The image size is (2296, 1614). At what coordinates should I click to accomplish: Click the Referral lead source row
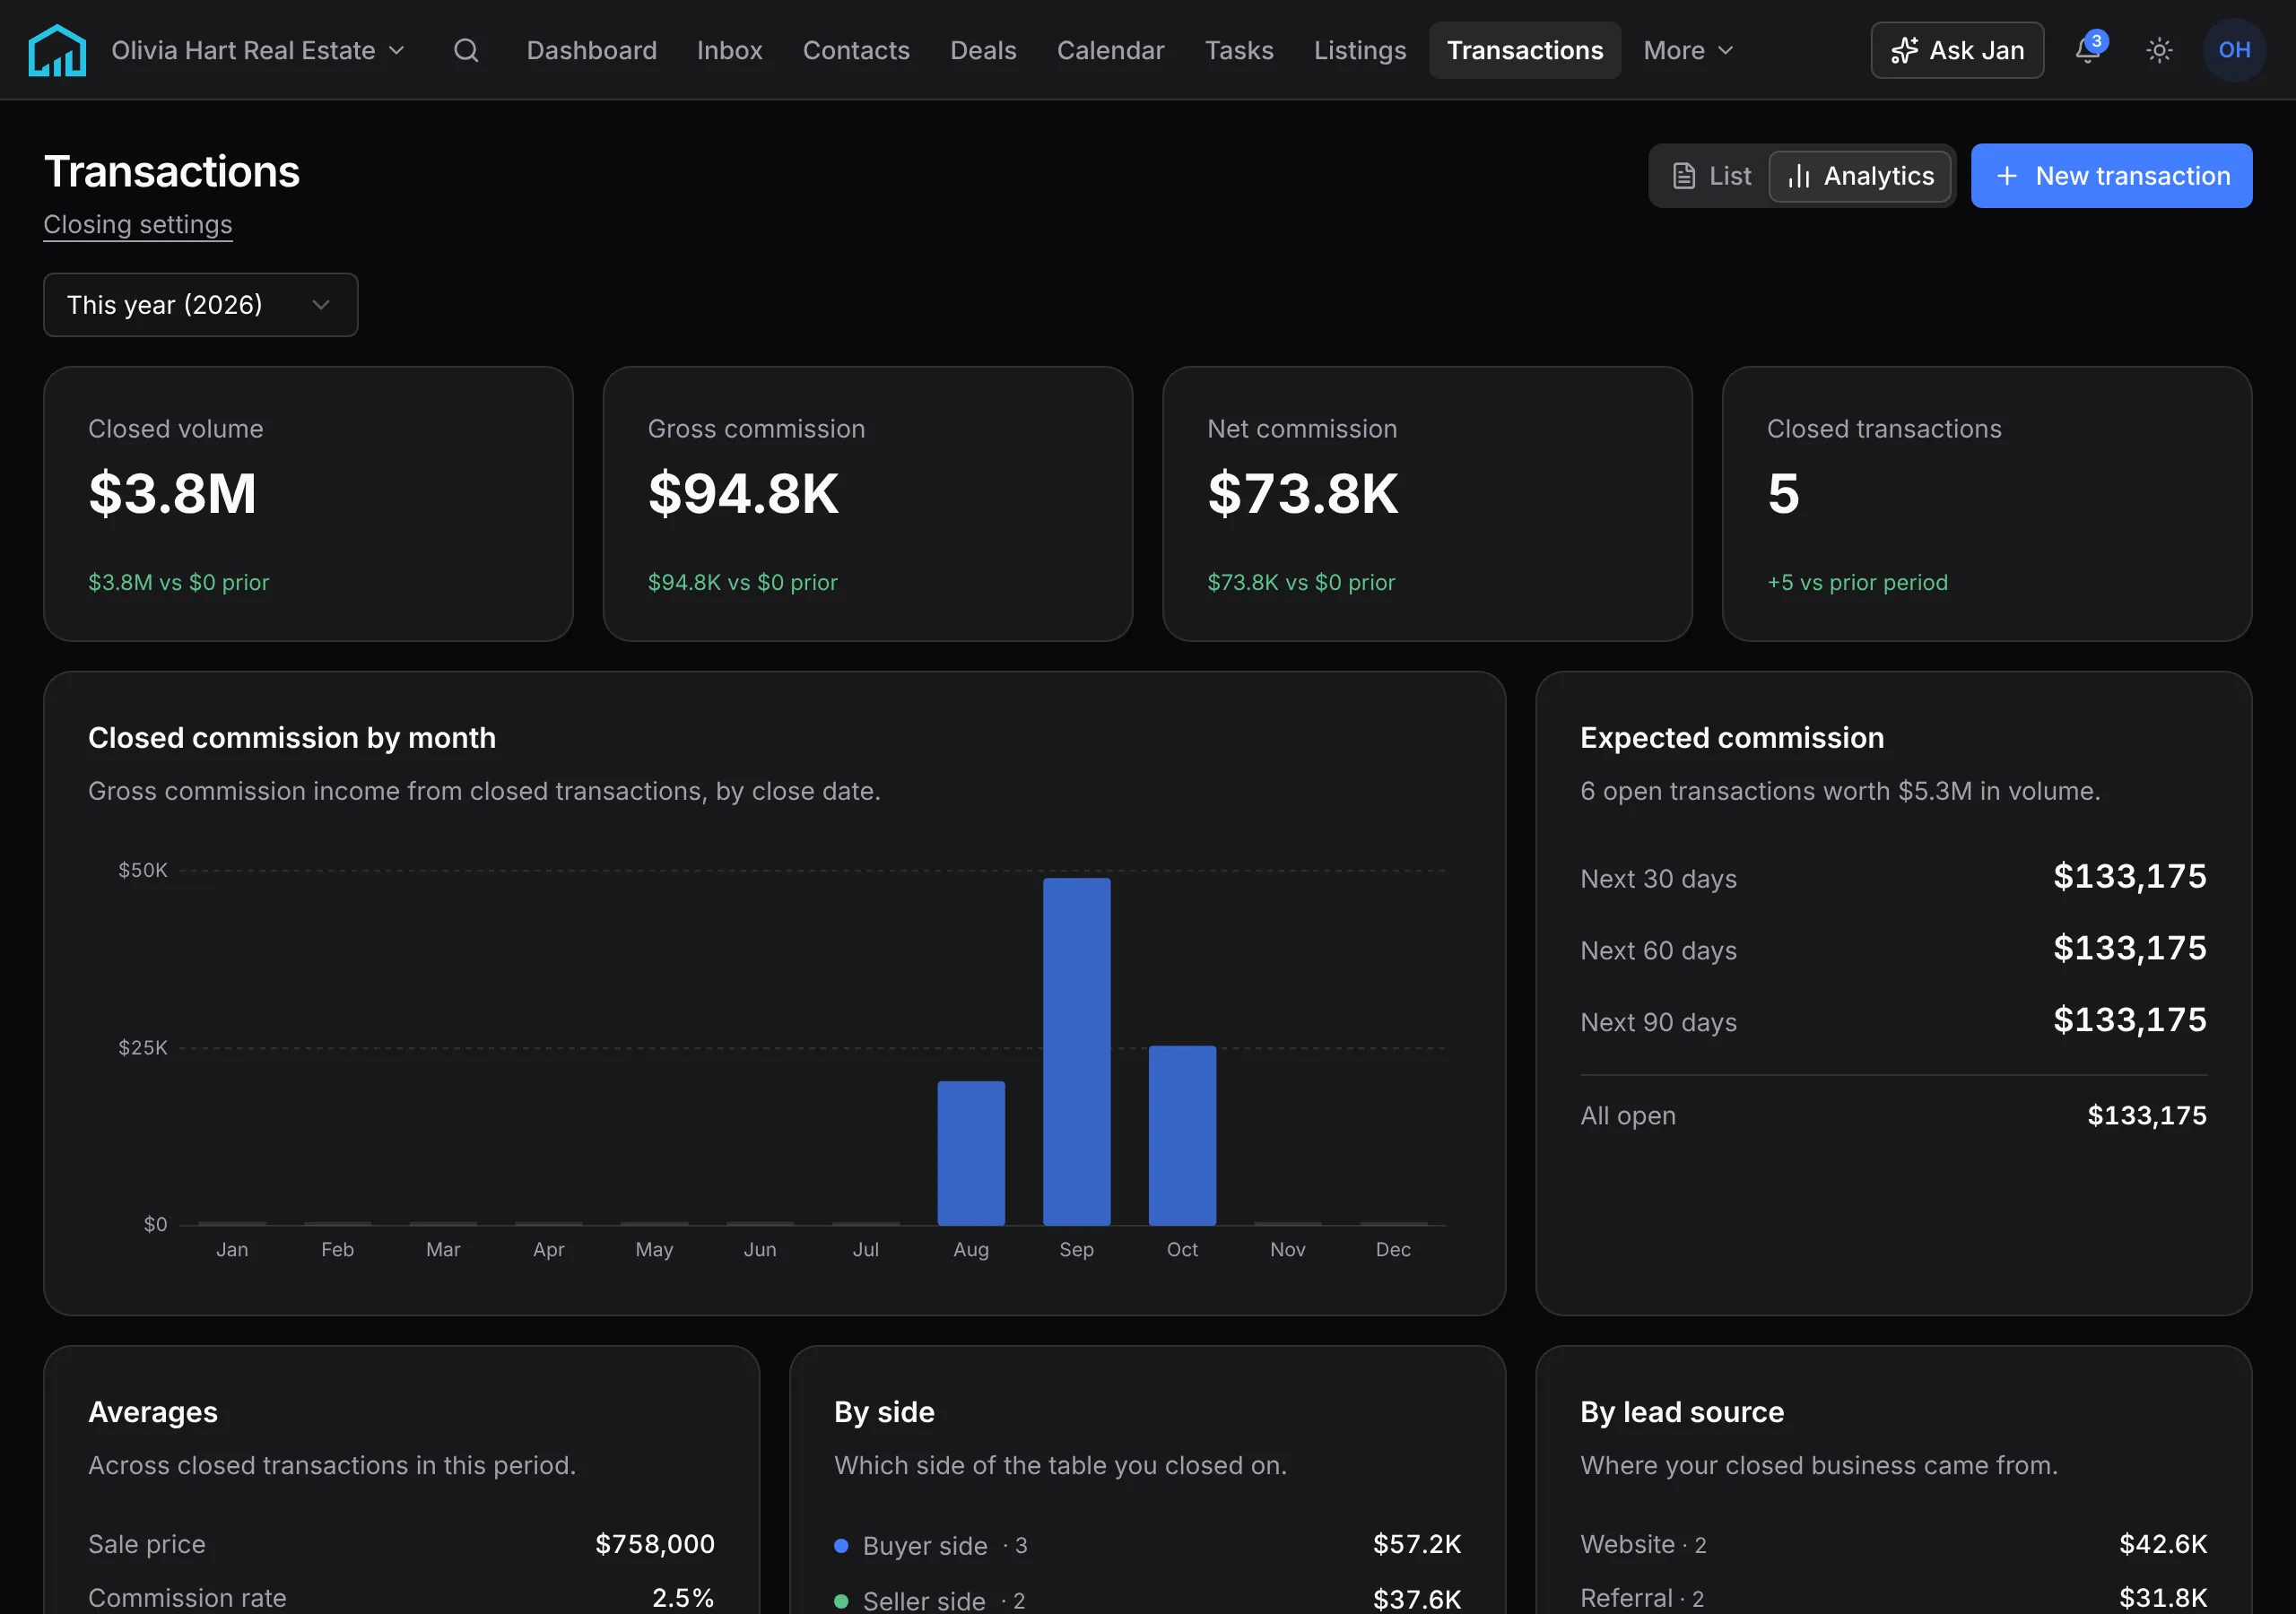1894,1598
